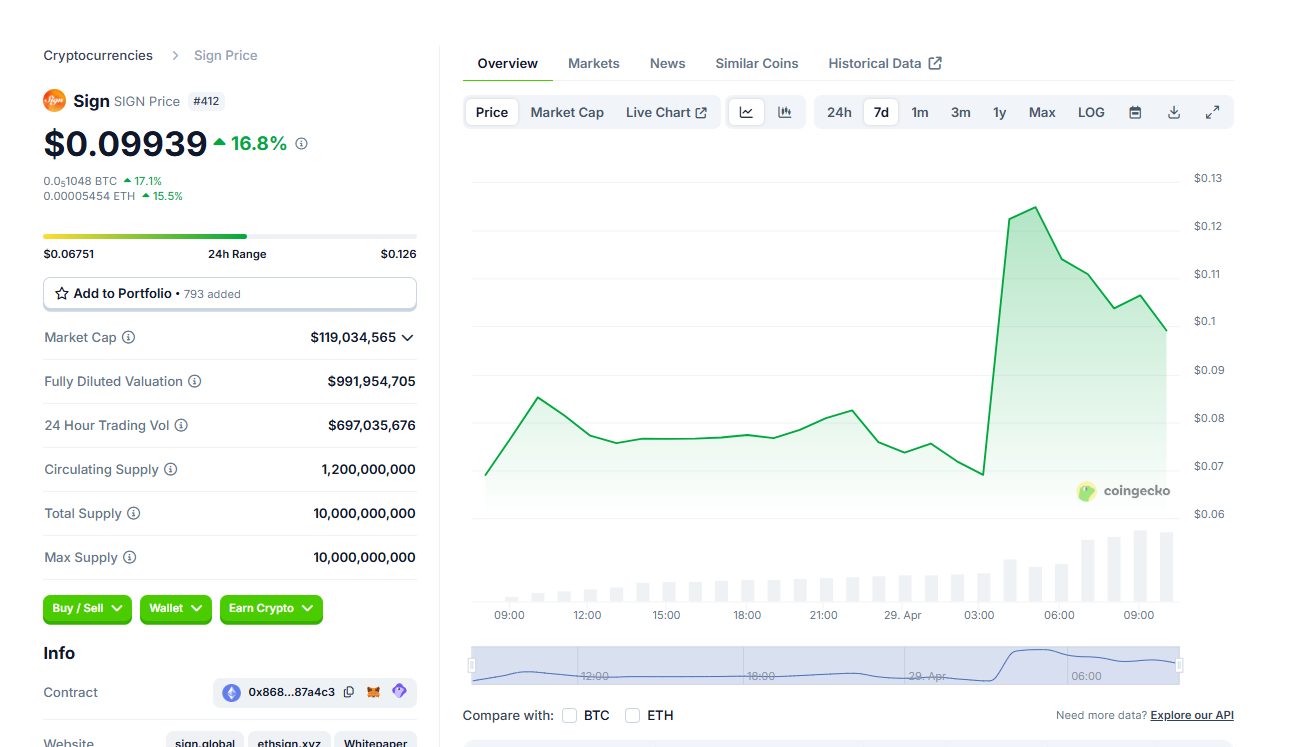1306x747 pixels.
Task: Open the calendar date range picker
Action: [1135, 112]
